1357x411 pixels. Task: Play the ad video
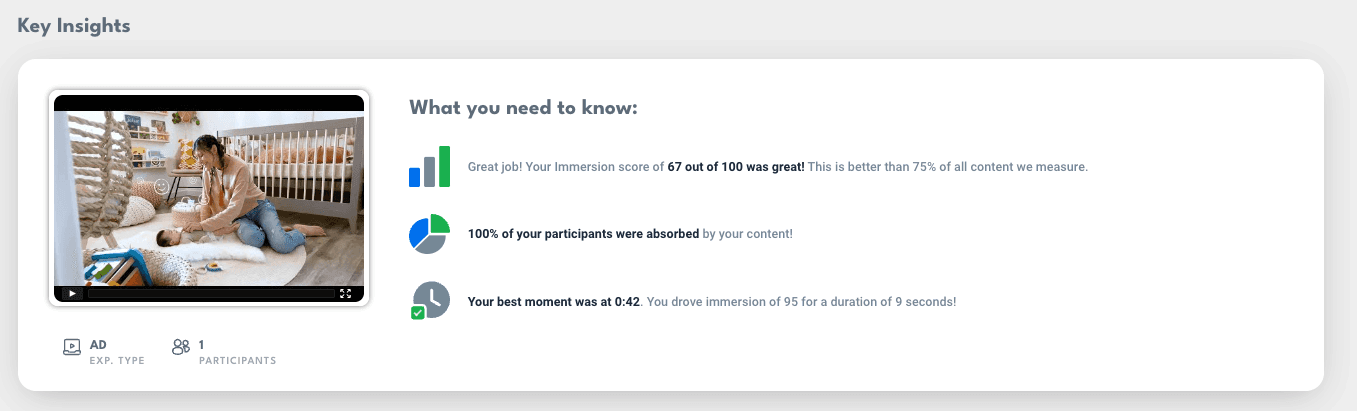pyautogui.click(x=71, y=294)
